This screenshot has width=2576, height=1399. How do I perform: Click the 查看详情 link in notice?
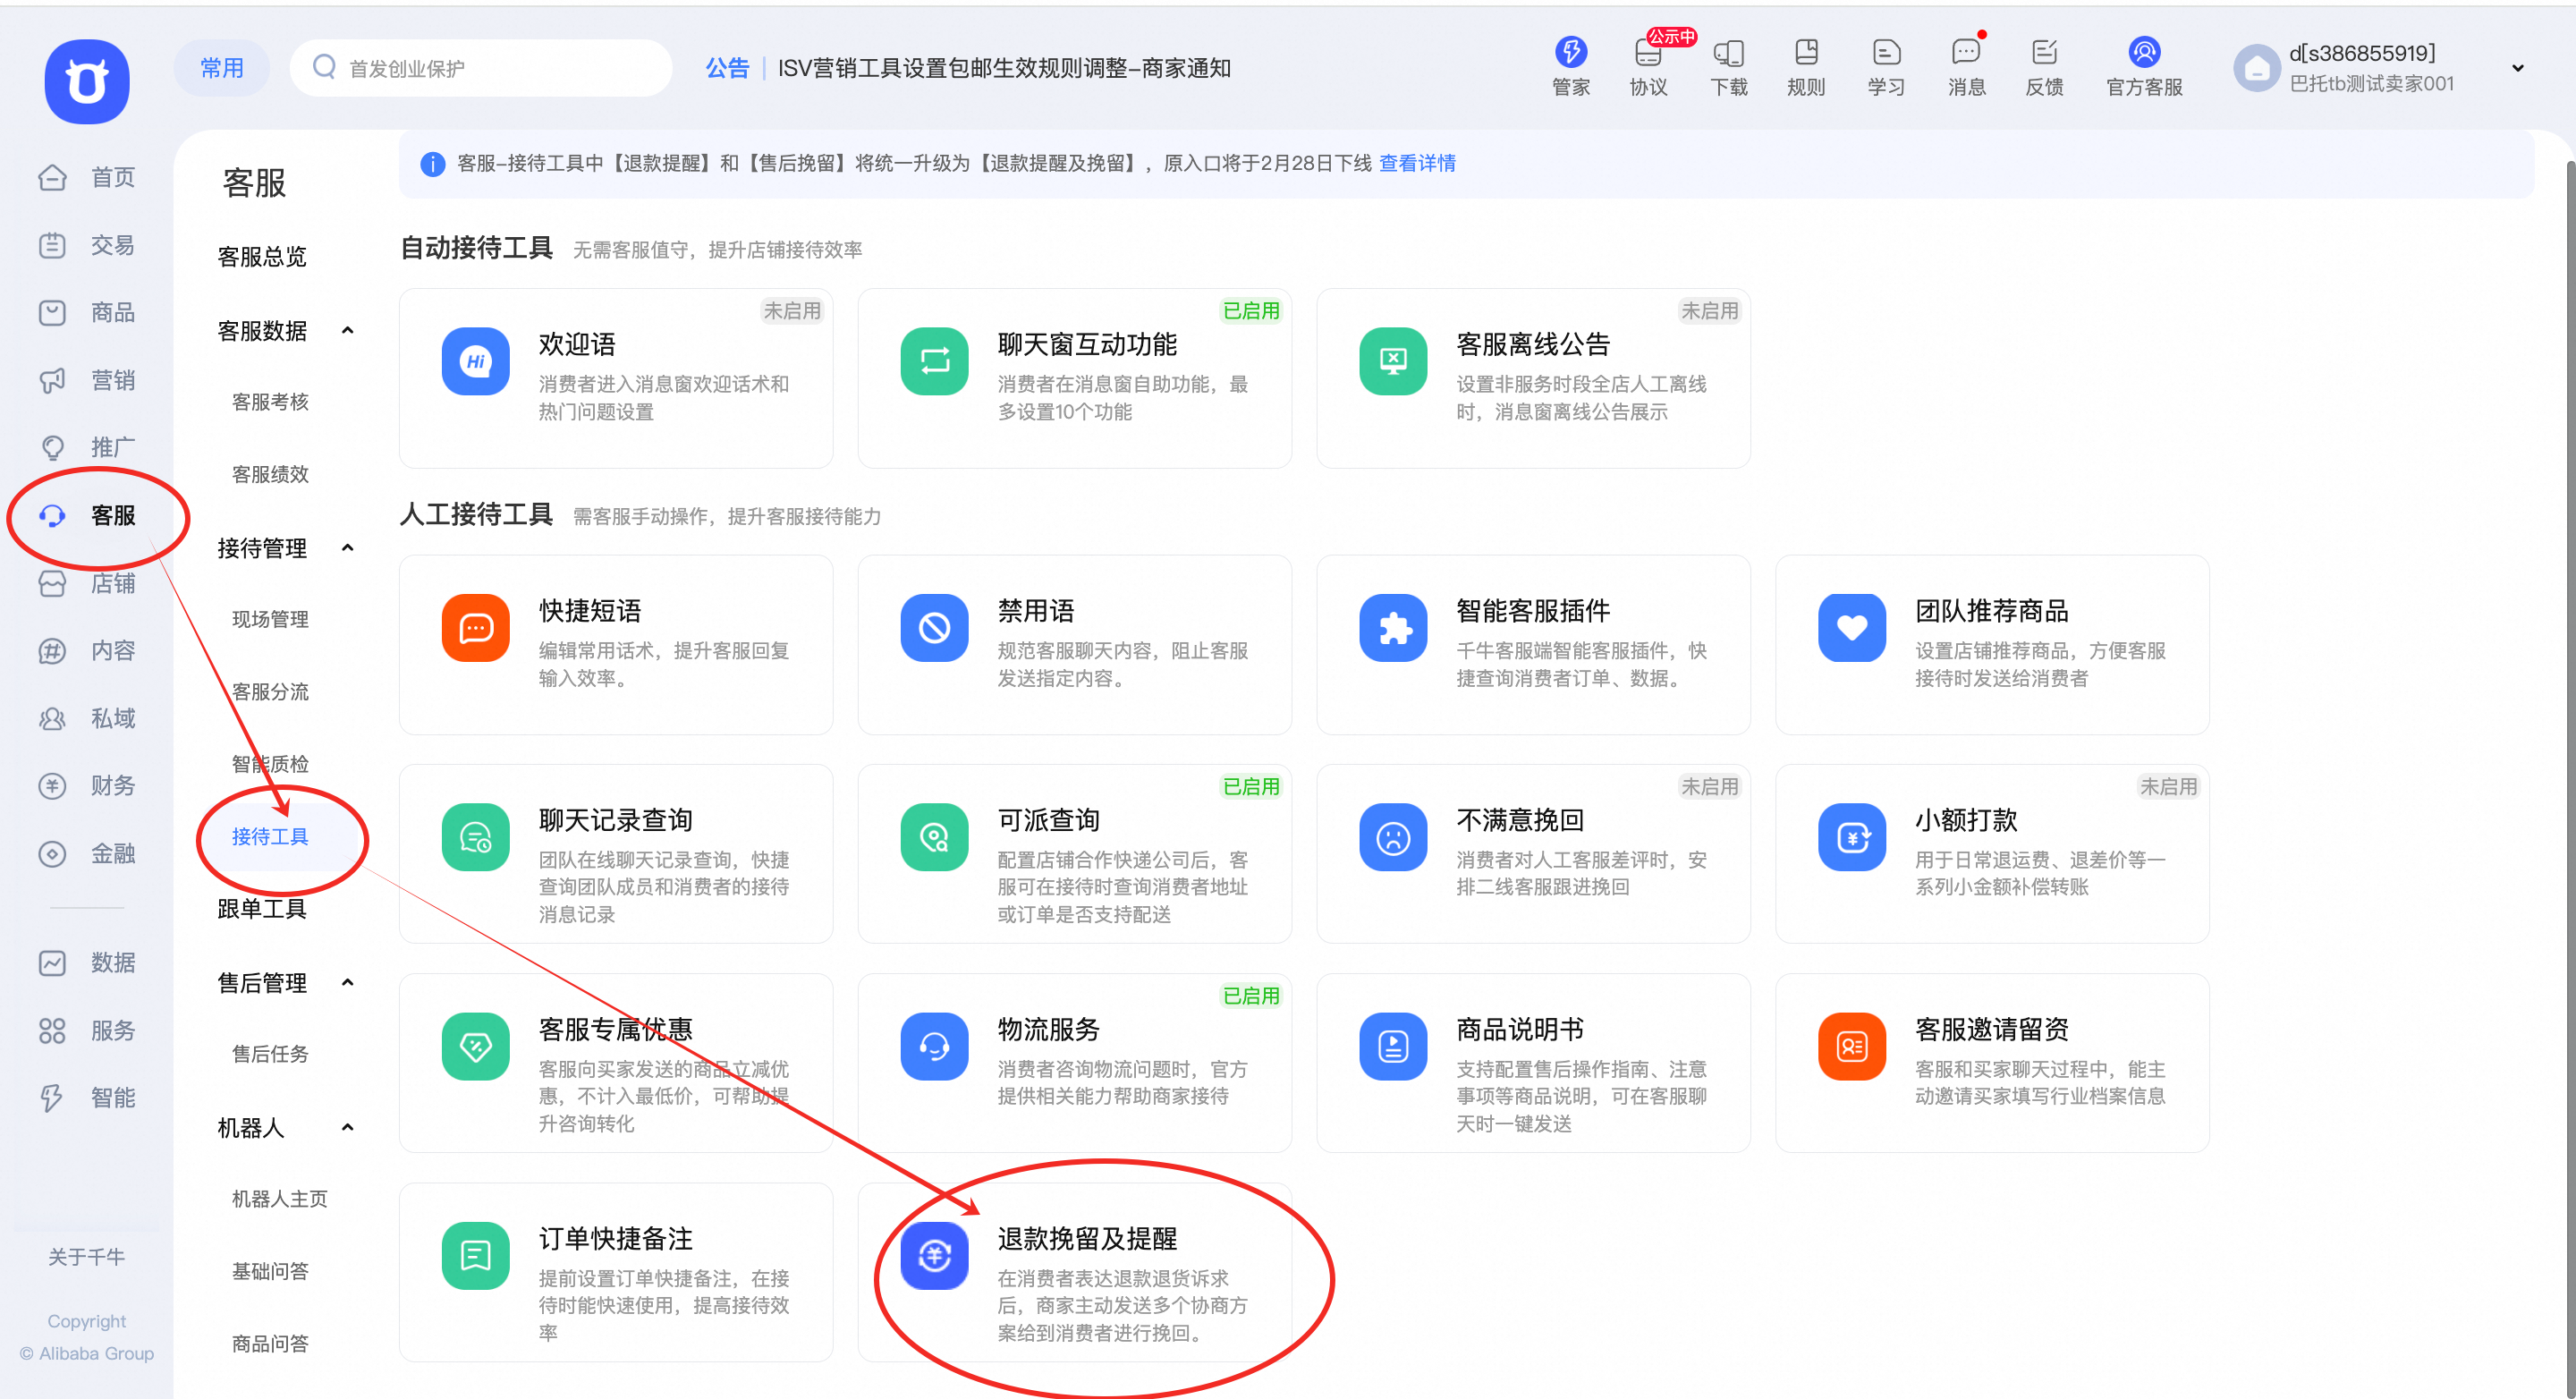(x=1417, y=163)
